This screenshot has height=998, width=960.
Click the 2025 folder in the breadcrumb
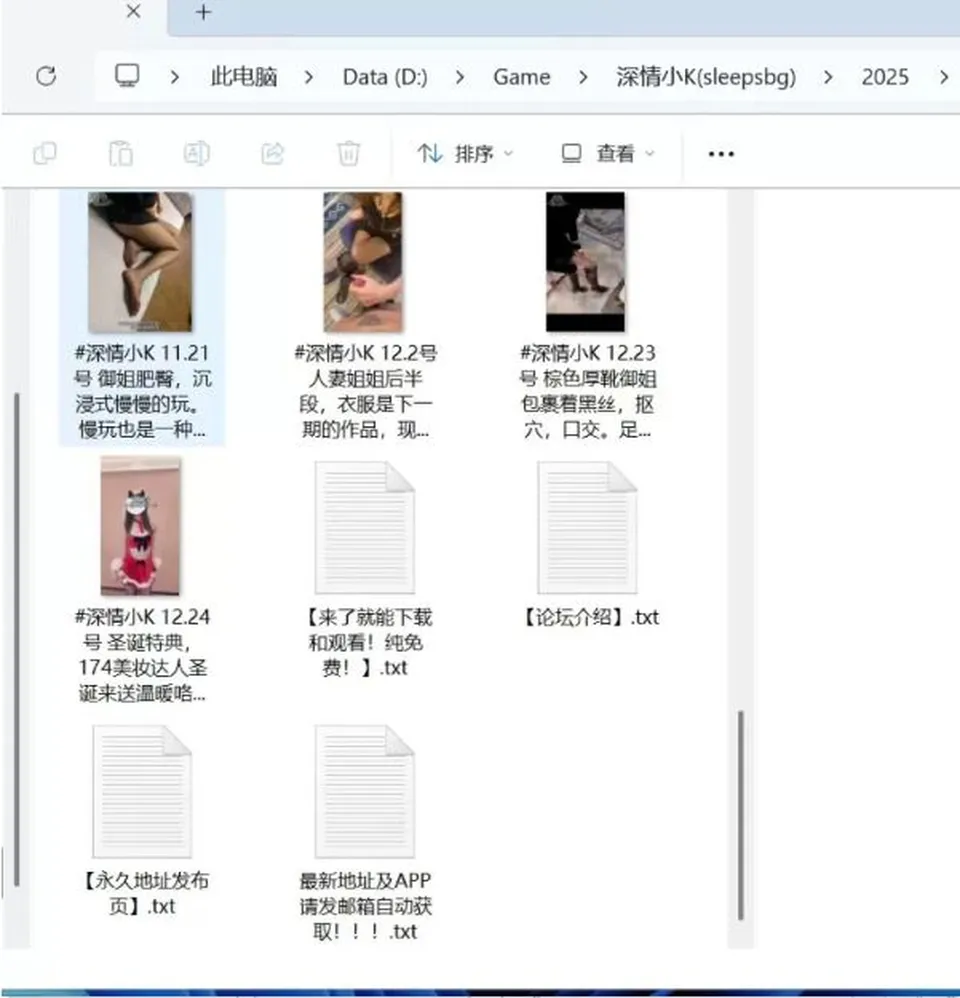885,77
